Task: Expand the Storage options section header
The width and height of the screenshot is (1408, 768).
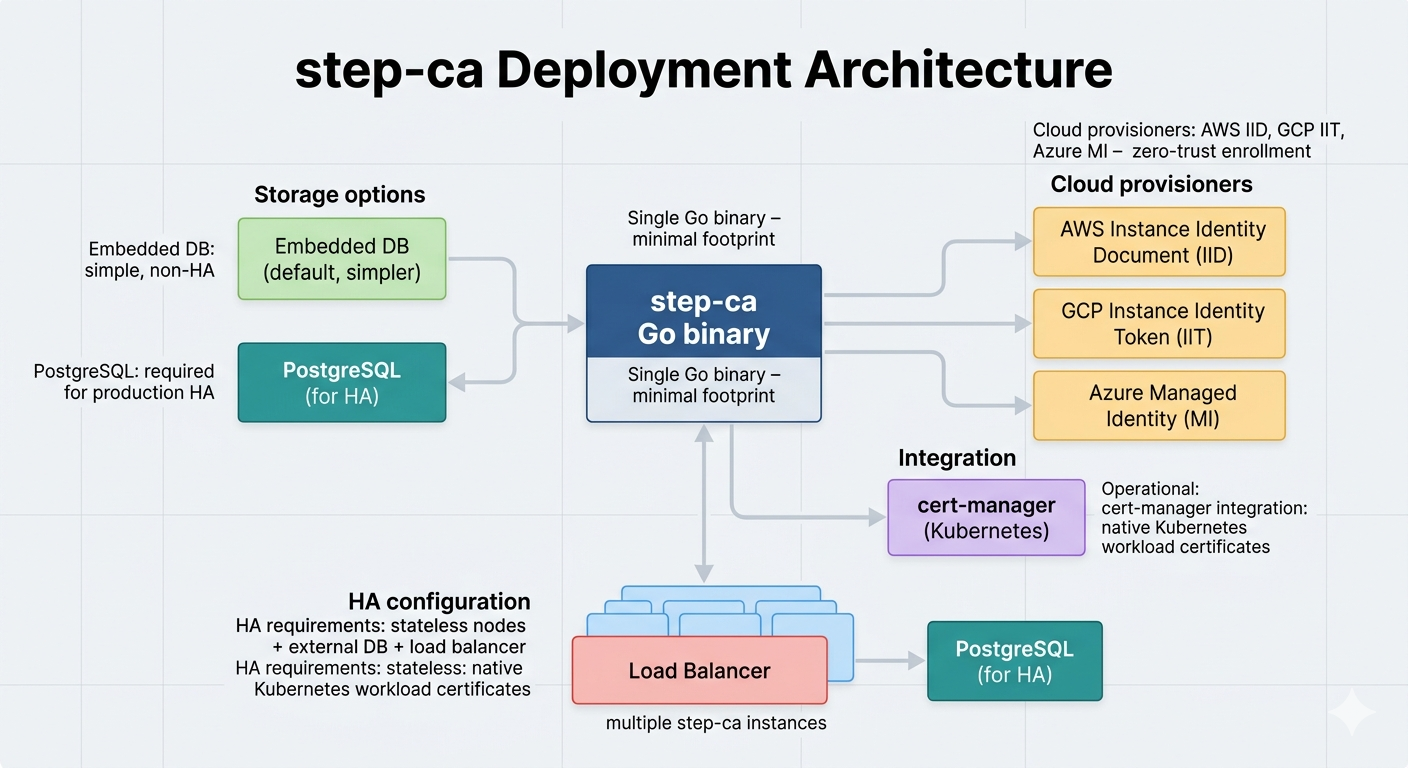Action: coord(340,194)
